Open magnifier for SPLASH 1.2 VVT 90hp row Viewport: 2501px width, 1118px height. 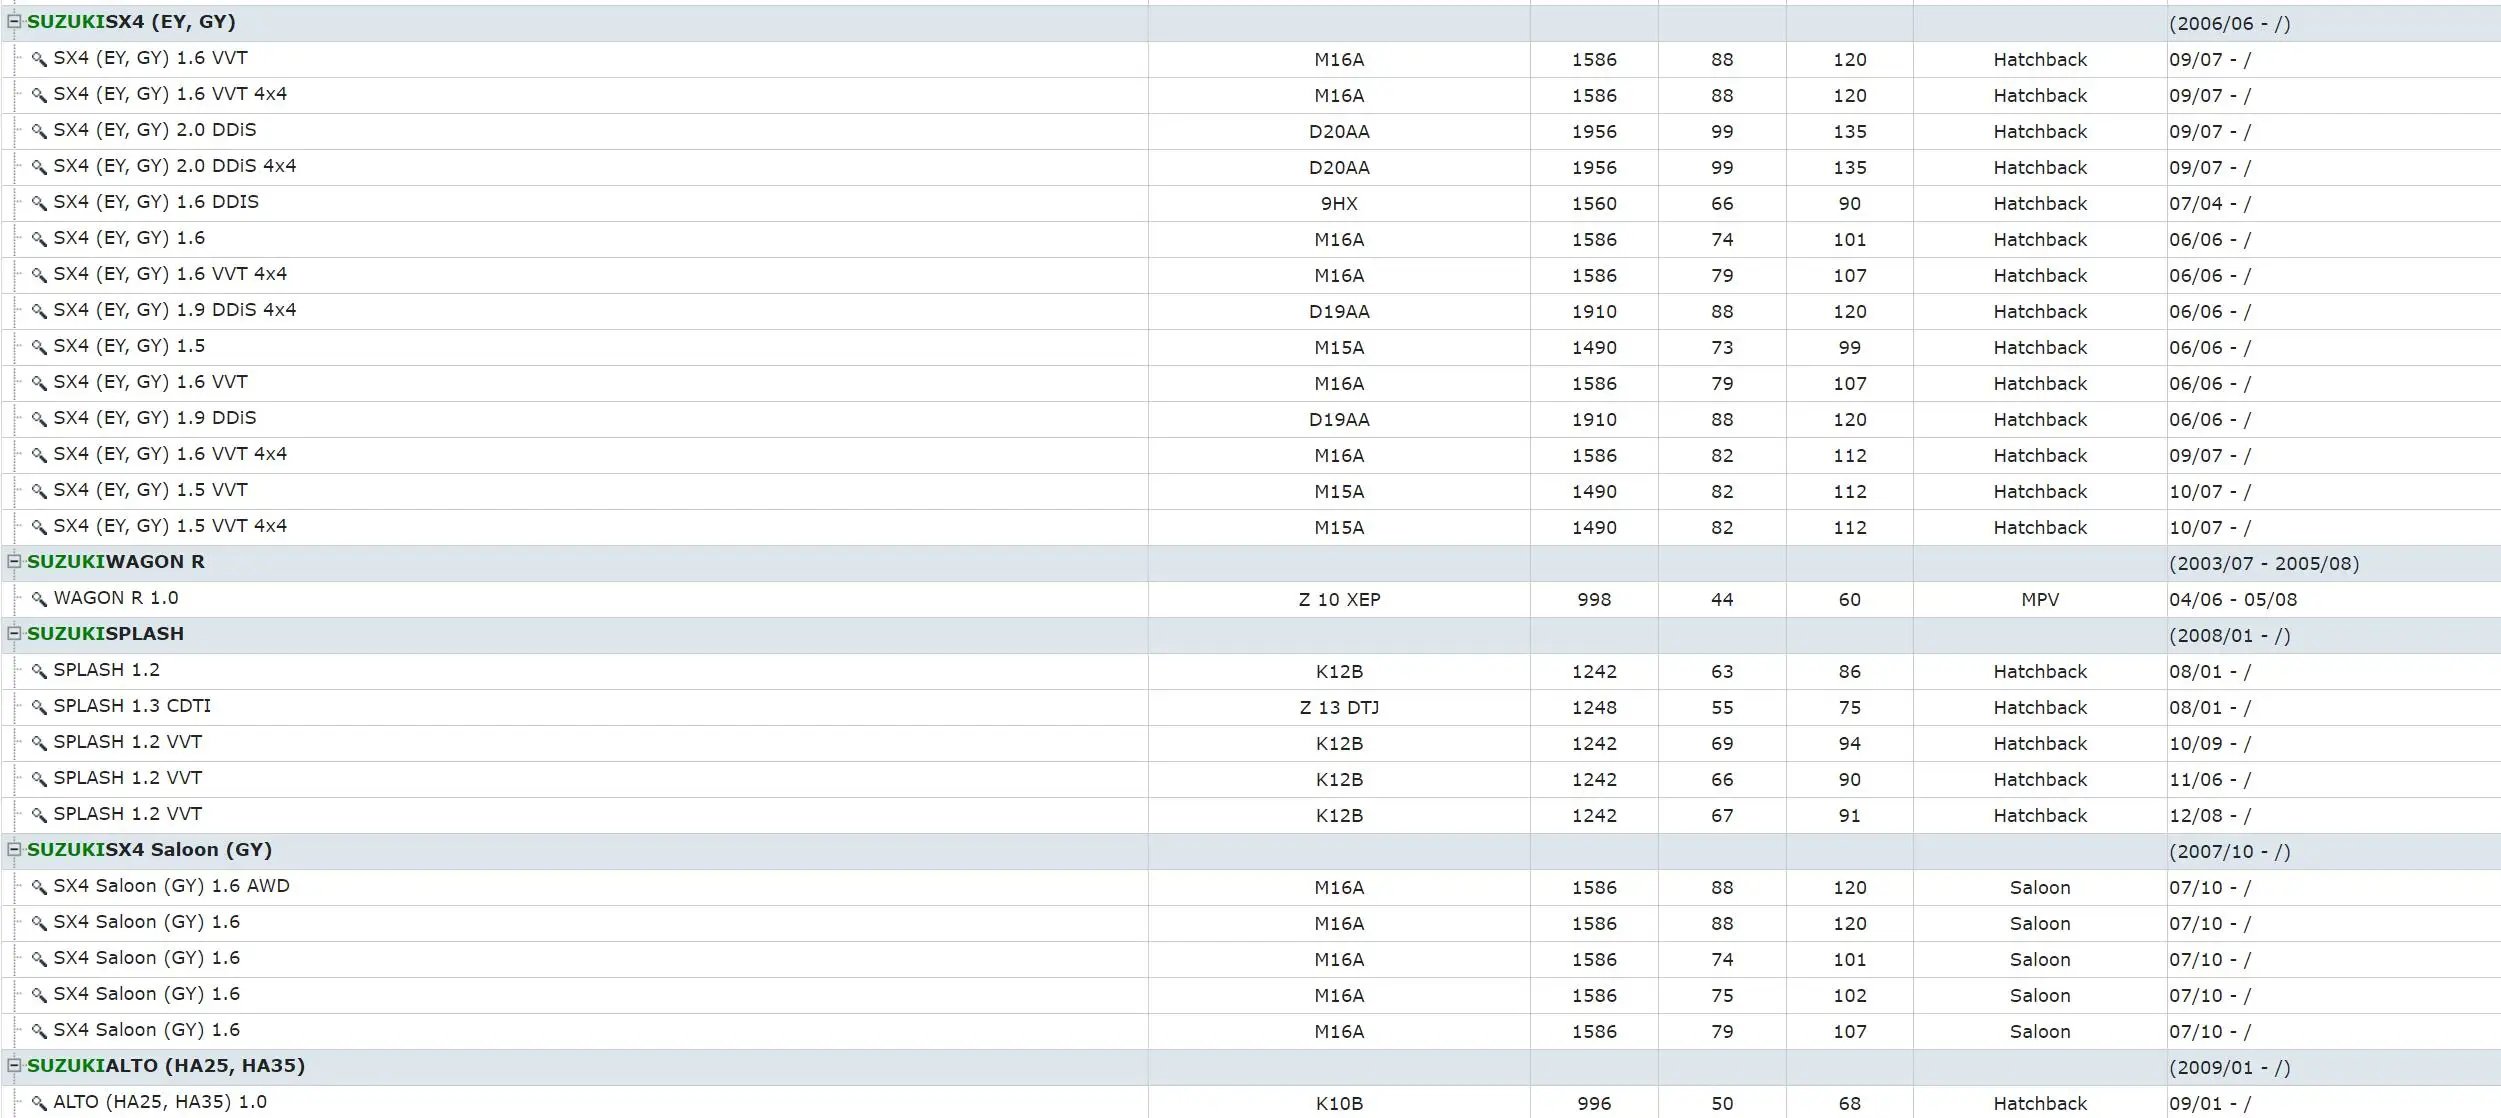click(39, 779)
